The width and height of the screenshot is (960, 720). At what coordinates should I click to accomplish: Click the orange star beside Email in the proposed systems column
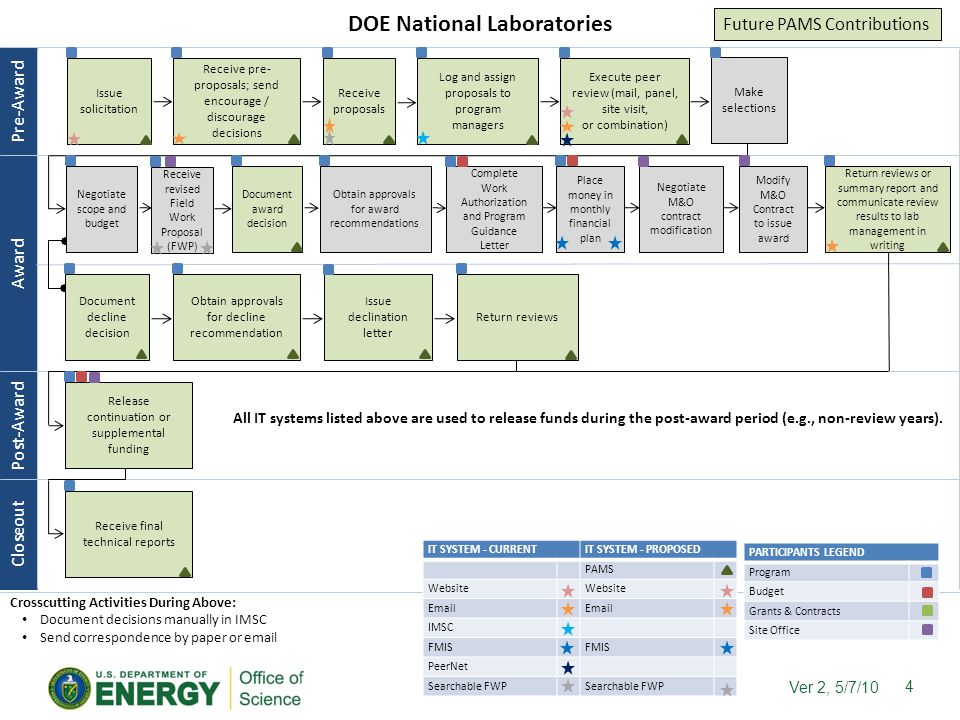click(x=727, y=609)
